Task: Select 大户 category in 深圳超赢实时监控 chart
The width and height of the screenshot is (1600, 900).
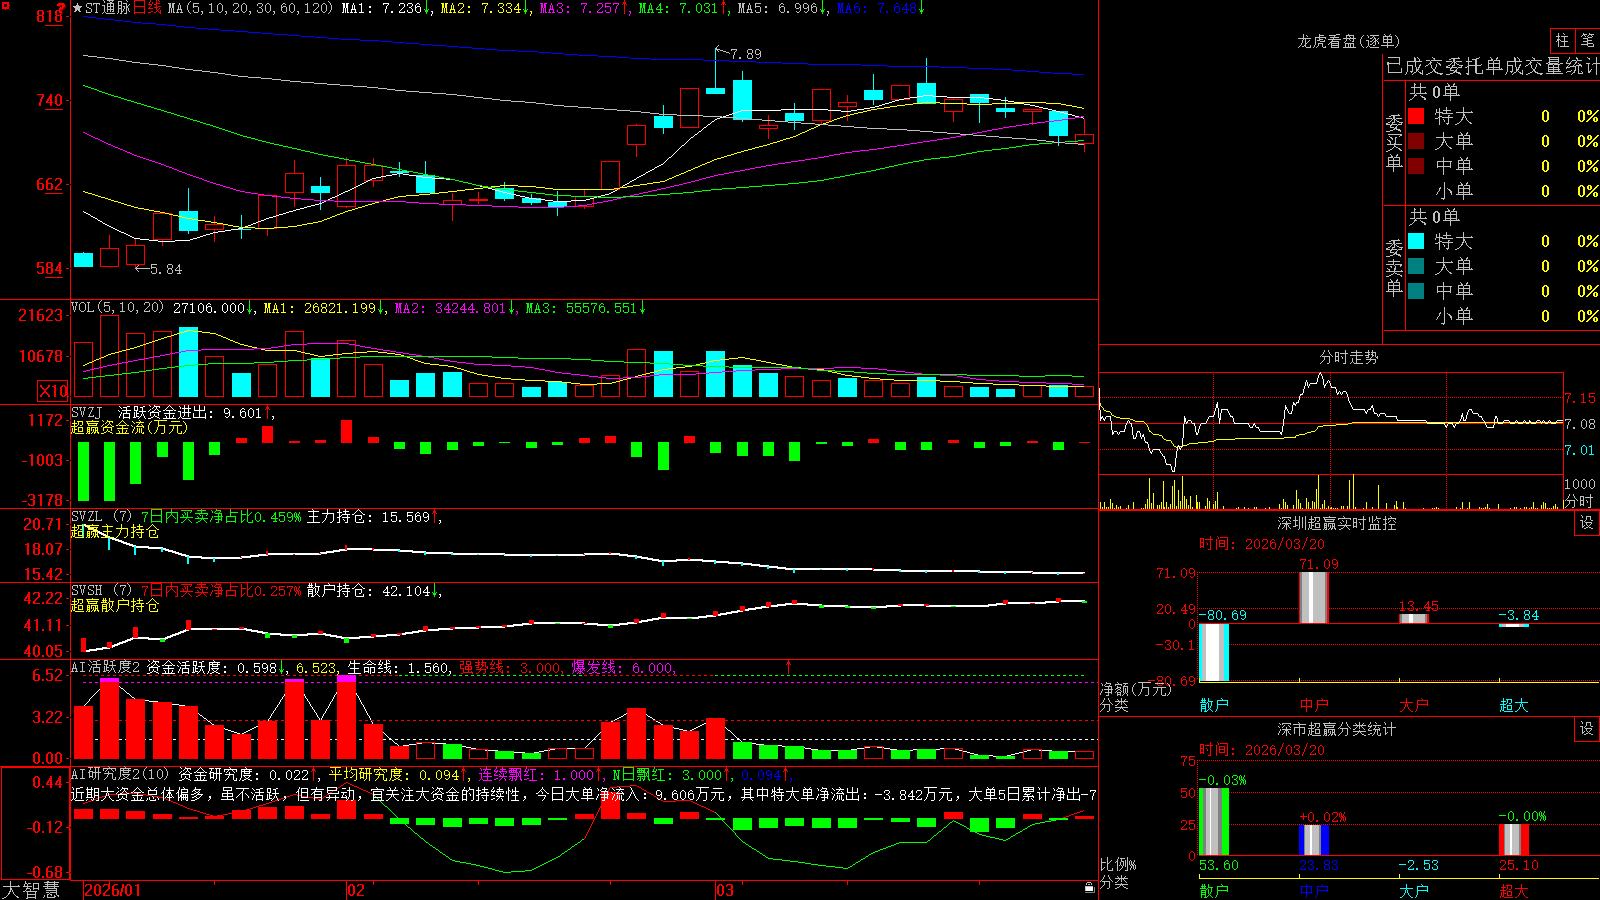Action: point(1414,705)
